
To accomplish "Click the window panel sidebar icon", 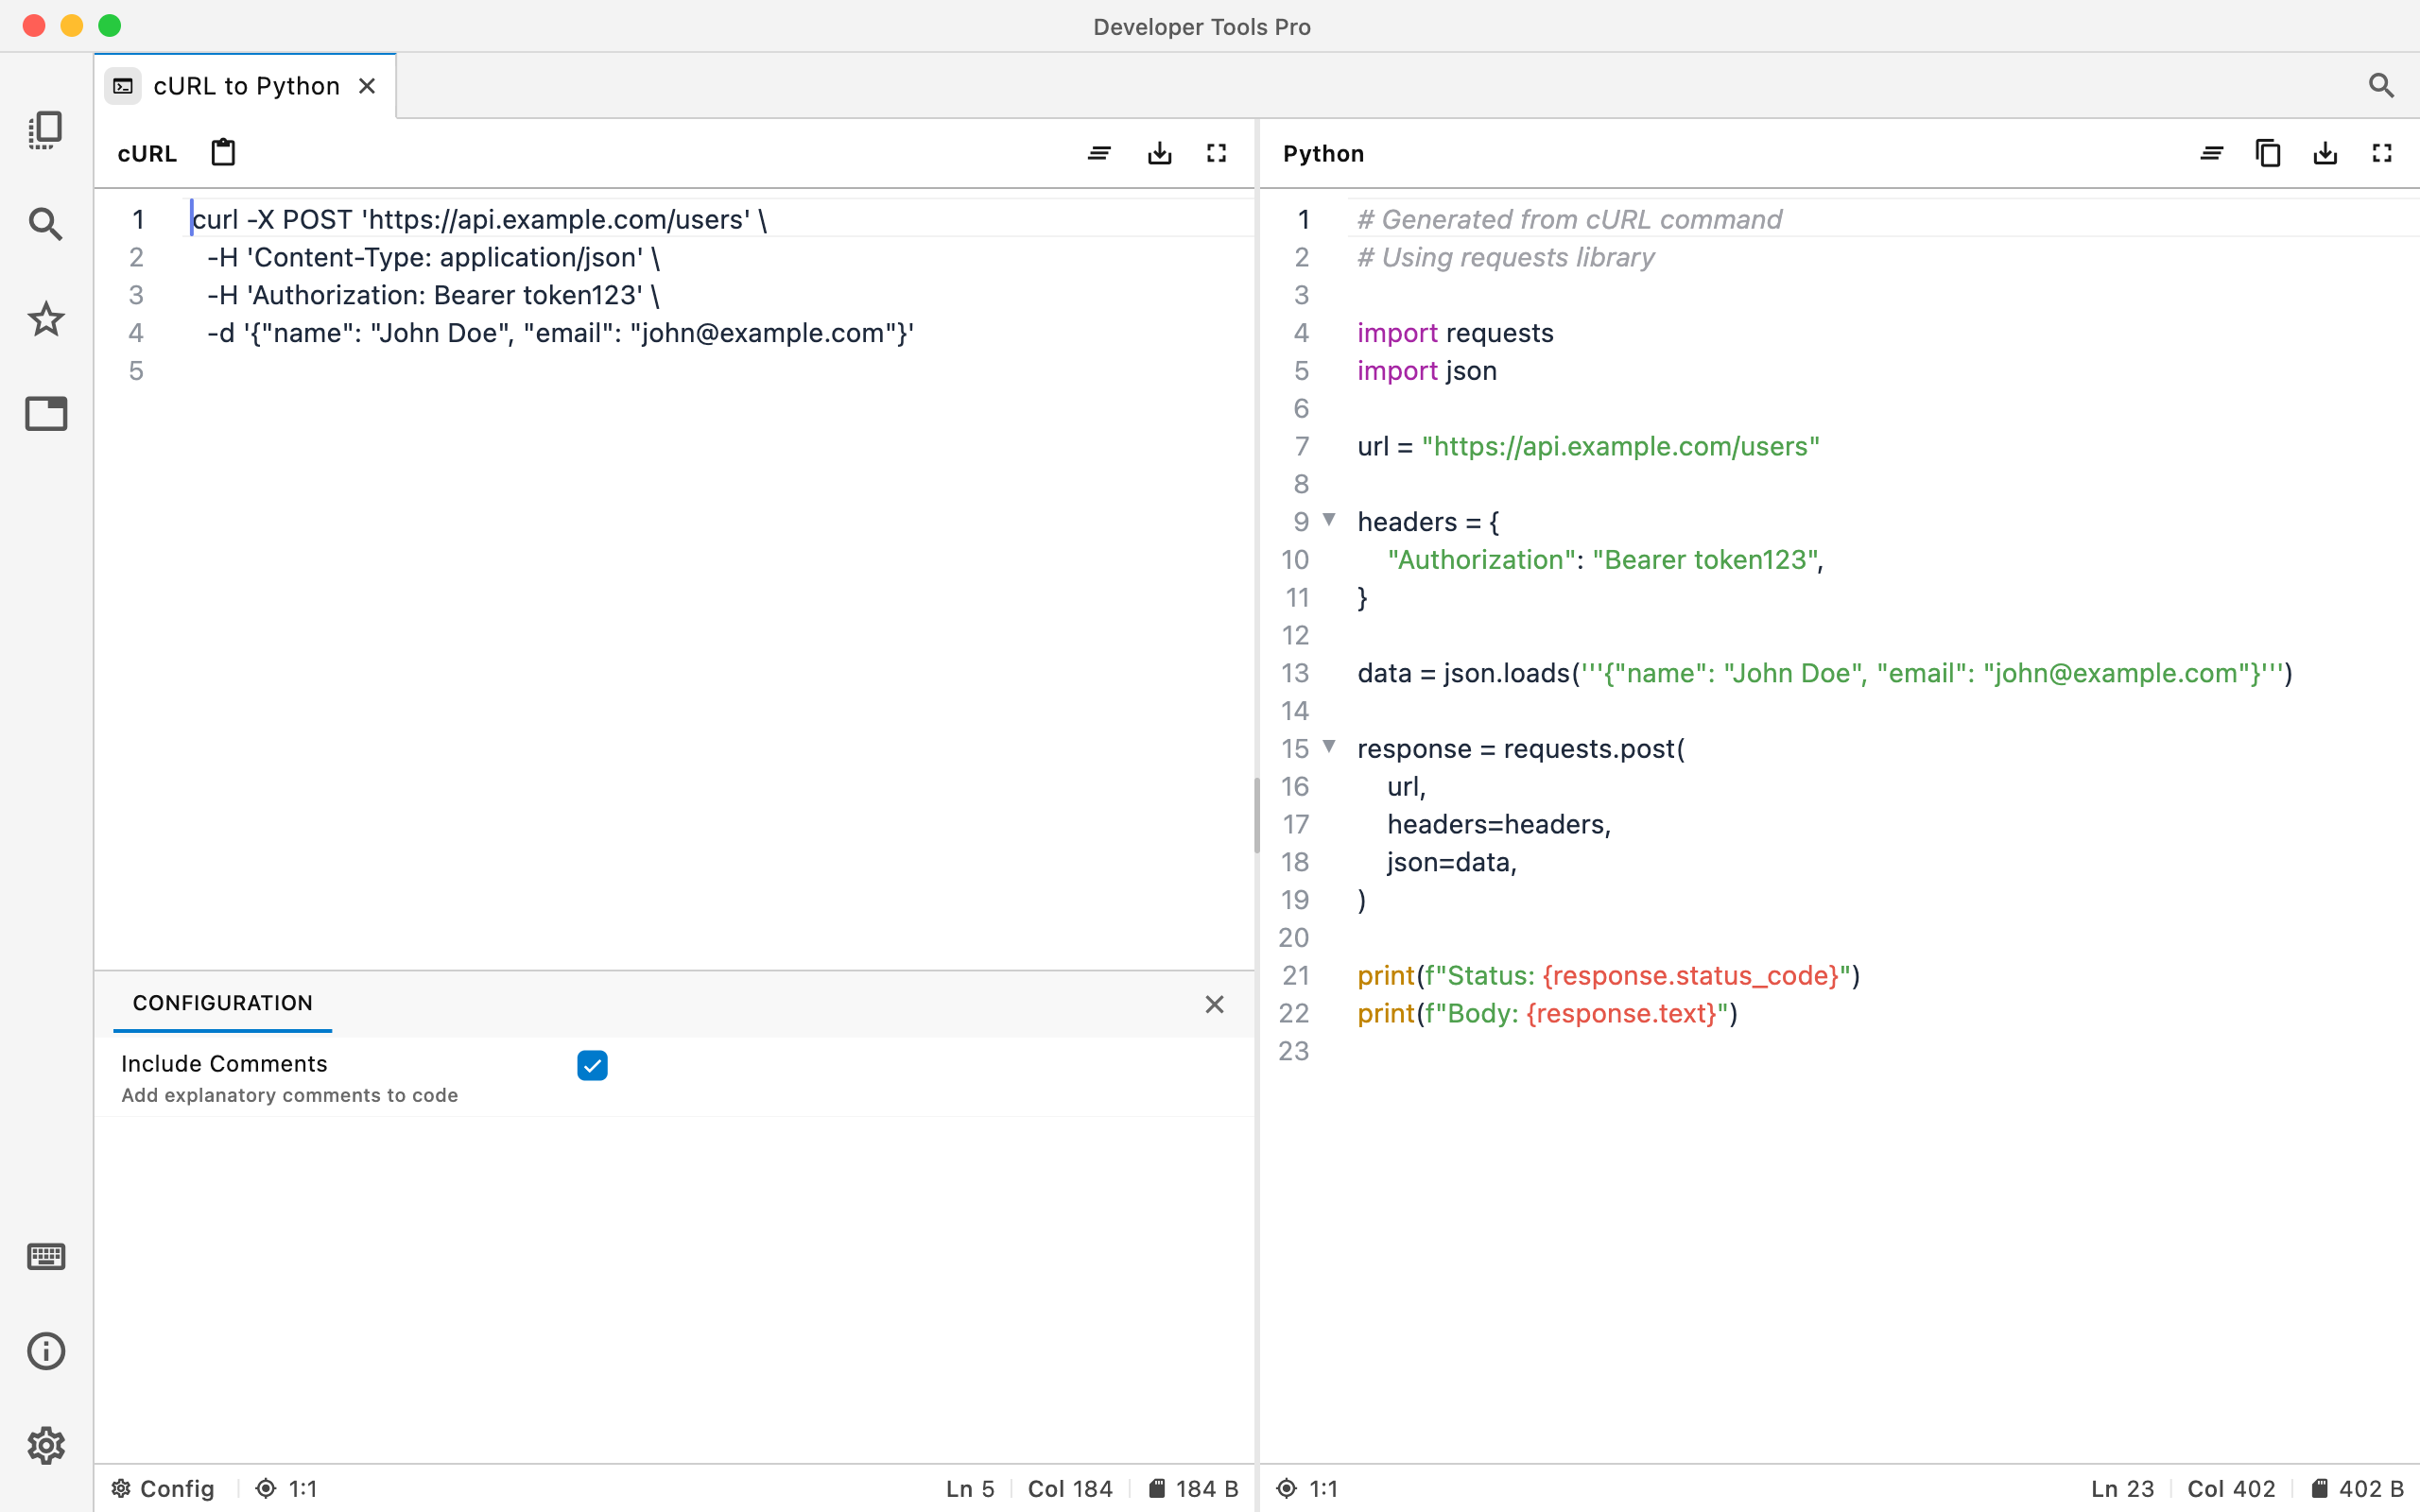I will [46, 413].
